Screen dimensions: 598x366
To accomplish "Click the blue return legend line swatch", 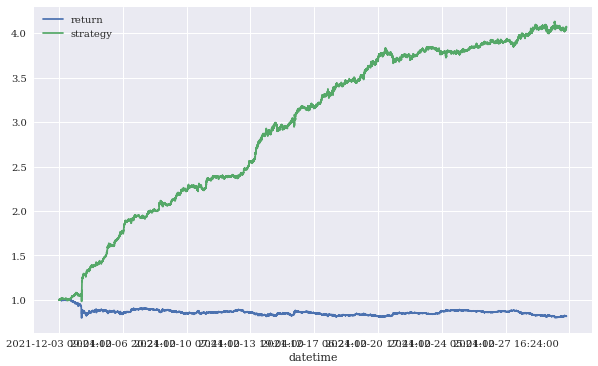I will pos(53,19).
